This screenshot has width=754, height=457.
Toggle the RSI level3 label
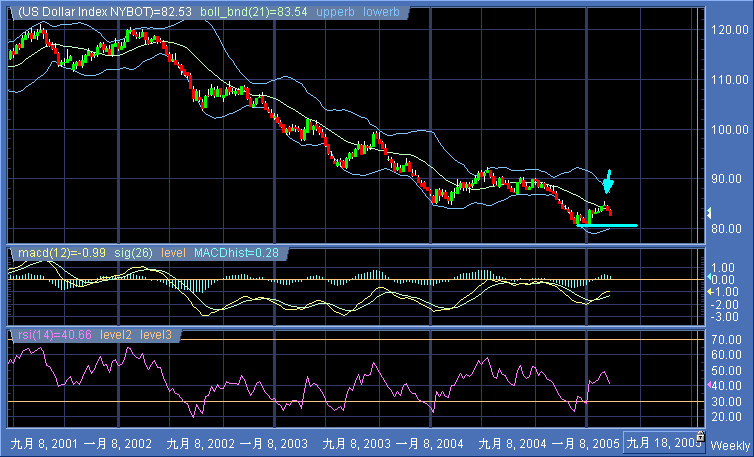click(x=156, y=333)
